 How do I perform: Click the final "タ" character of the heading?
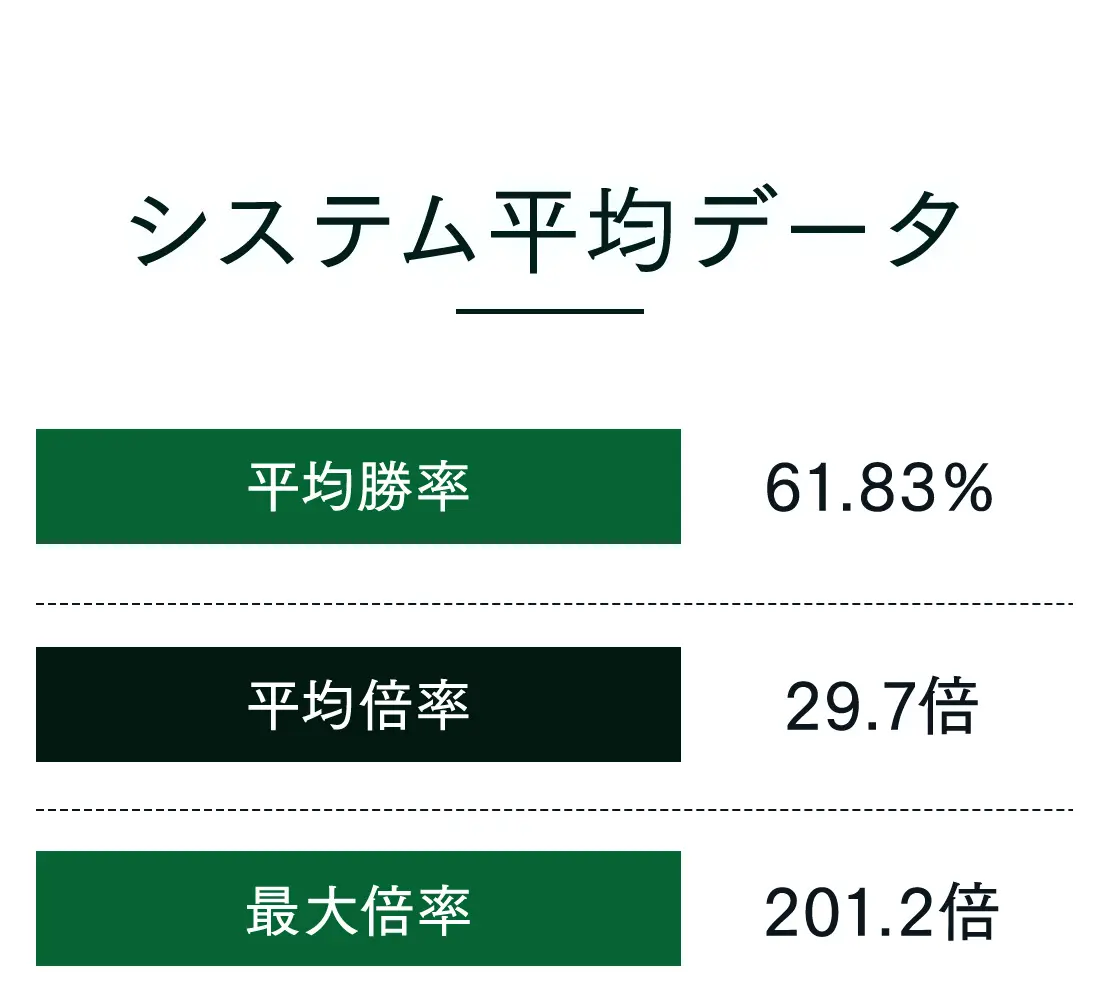[918, 230]
